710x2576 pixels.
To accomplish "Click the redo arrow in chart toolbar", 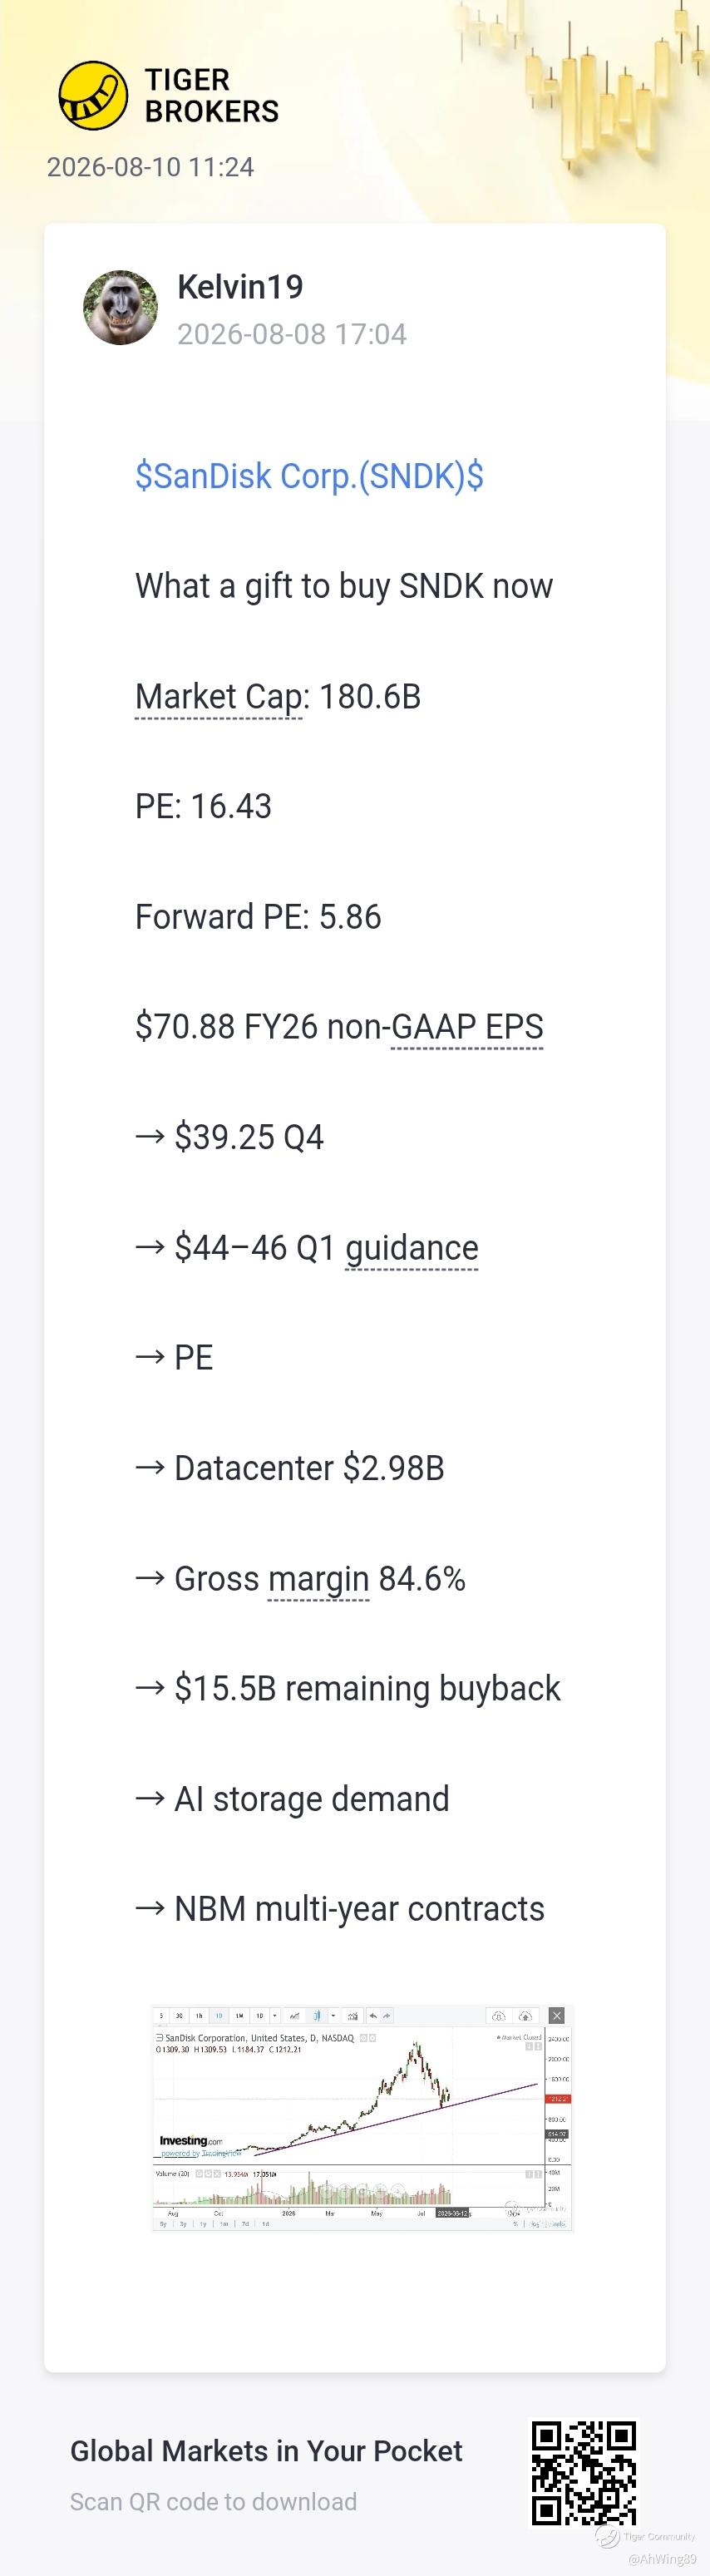I will (387, 2016).
